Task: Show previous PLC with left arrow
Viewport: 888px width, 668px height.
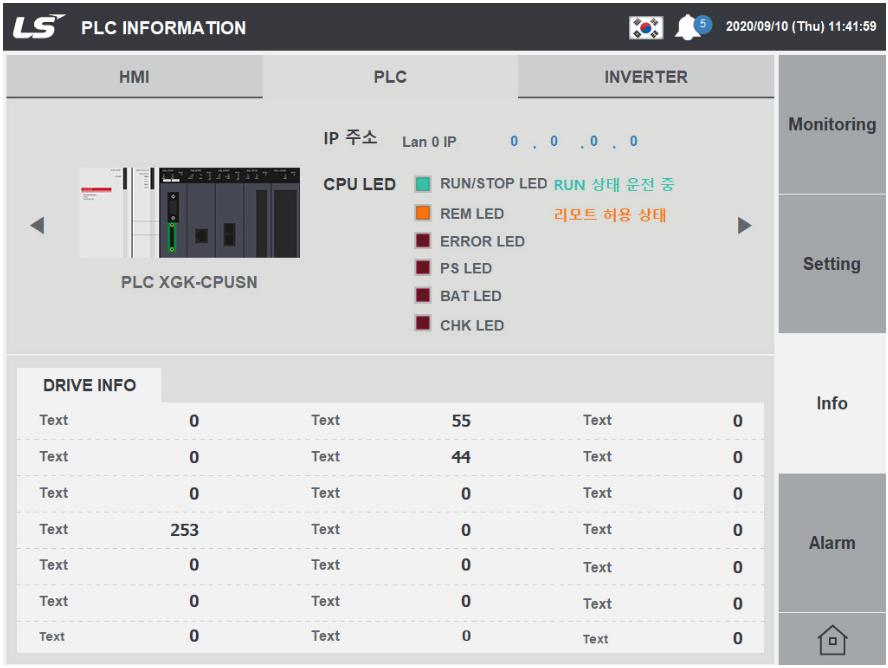Action: (x=37, y=225)
